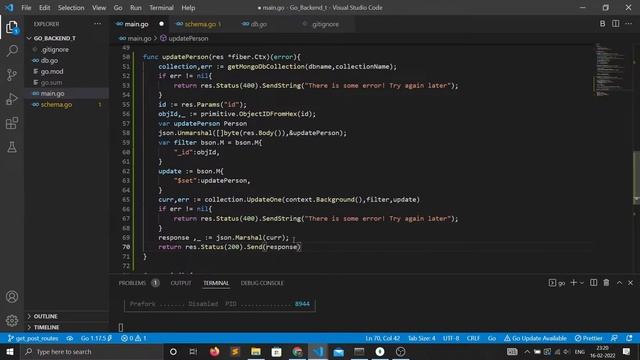The height and width of the screenshot is (360, 640).
Task: Click the code minimap overview
Action: tap(609, 69)
